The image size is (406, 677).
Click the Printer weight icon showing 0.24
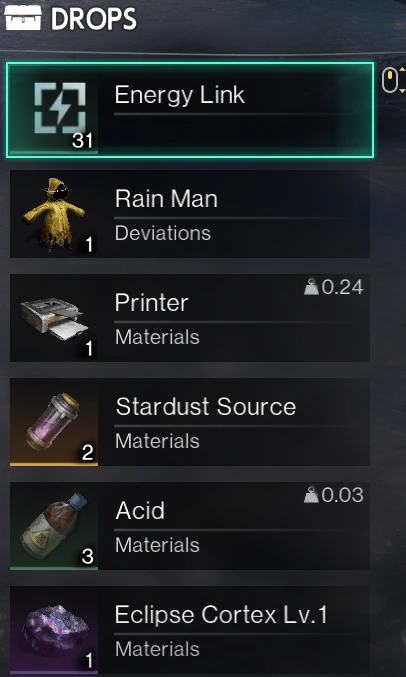[x=311, y=288]
